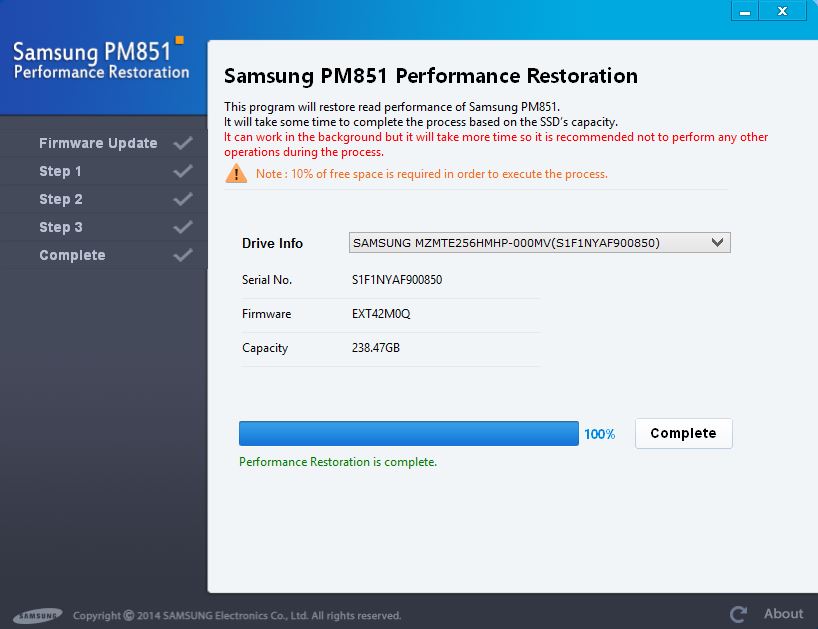Click the refresh arrow icon

click(738, 614)
